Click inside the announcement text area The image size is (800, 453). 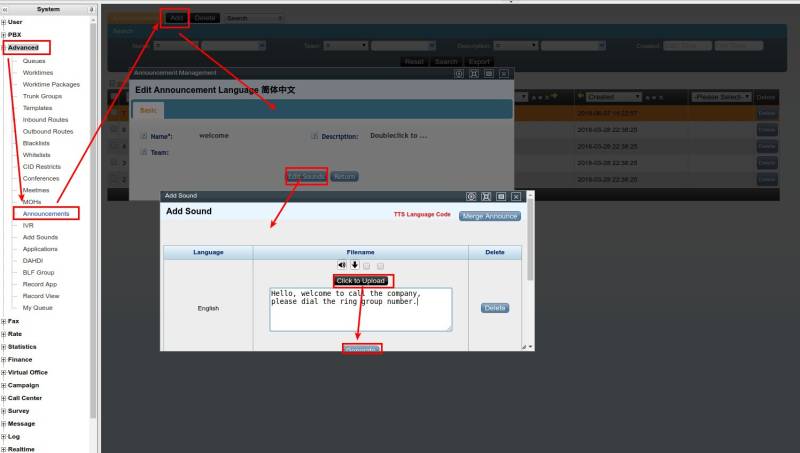[x=360, y=309]
